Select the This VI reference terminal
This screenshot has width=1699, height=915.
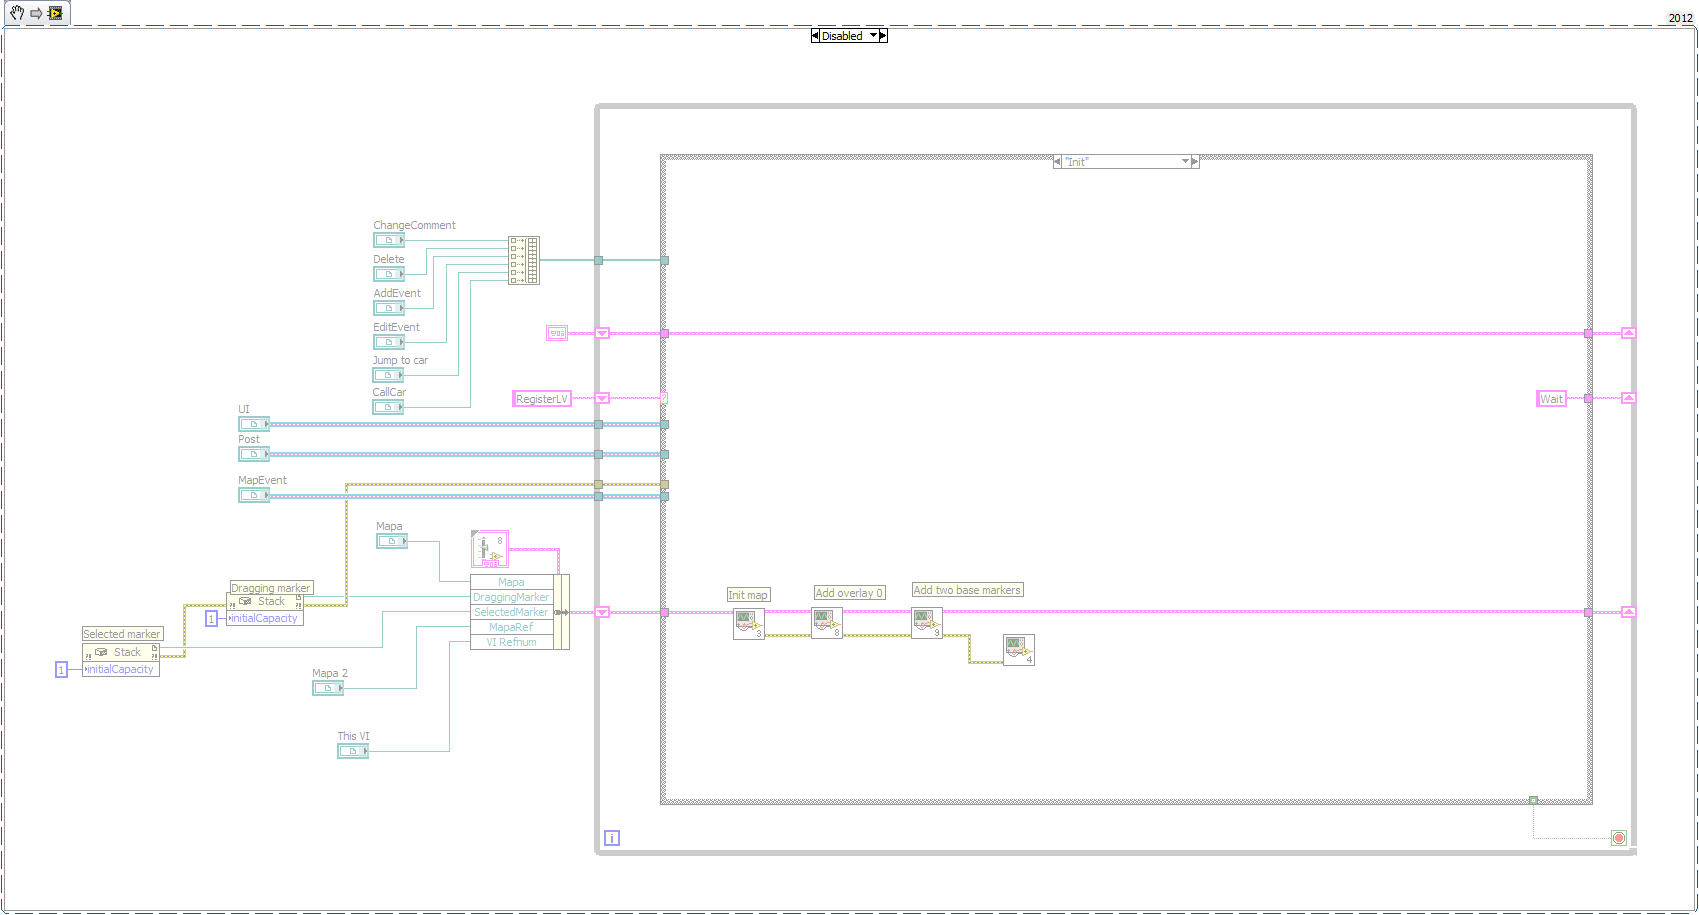pyautogui.click(x=353, y=751)
